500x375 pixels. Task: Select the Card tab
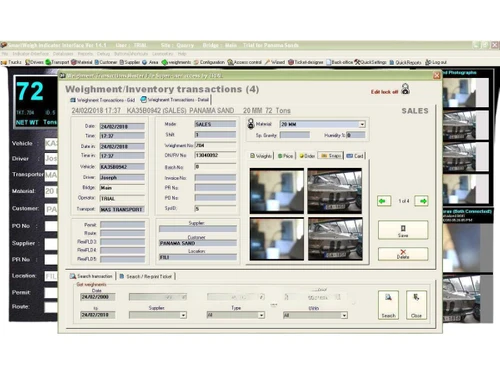pyautogui.click(x=355, y=156)
